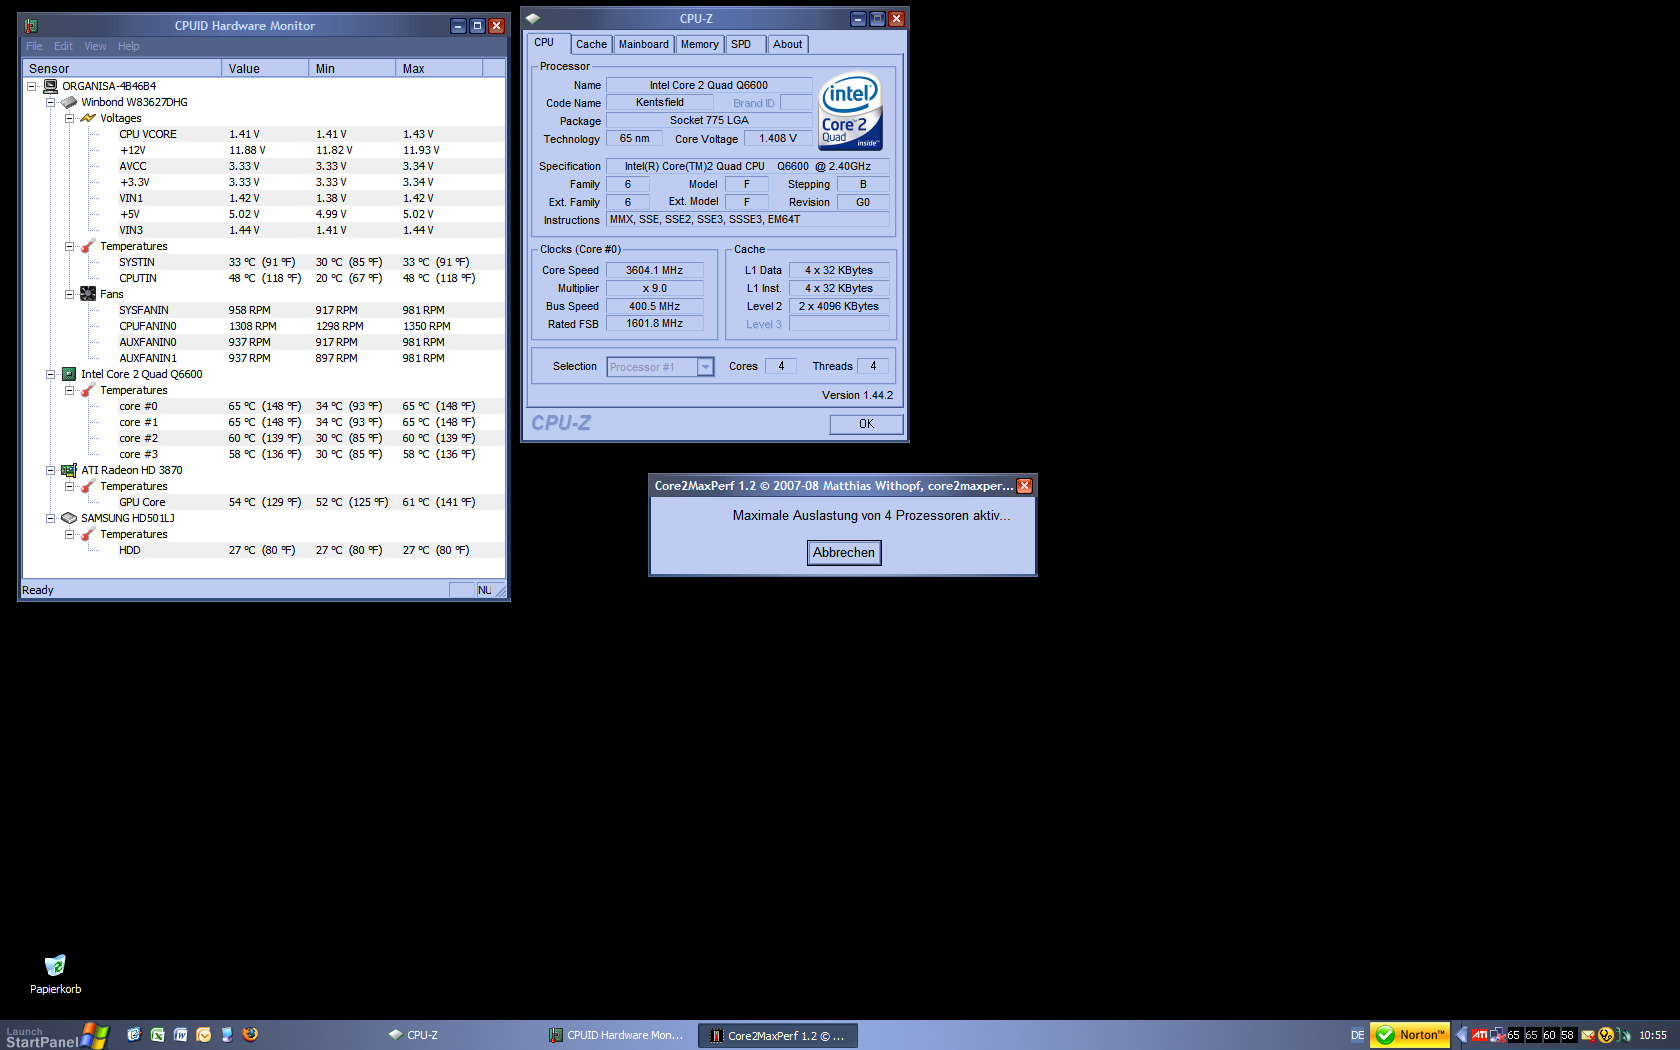Click the Voltages lightning icon

[88, 118]
